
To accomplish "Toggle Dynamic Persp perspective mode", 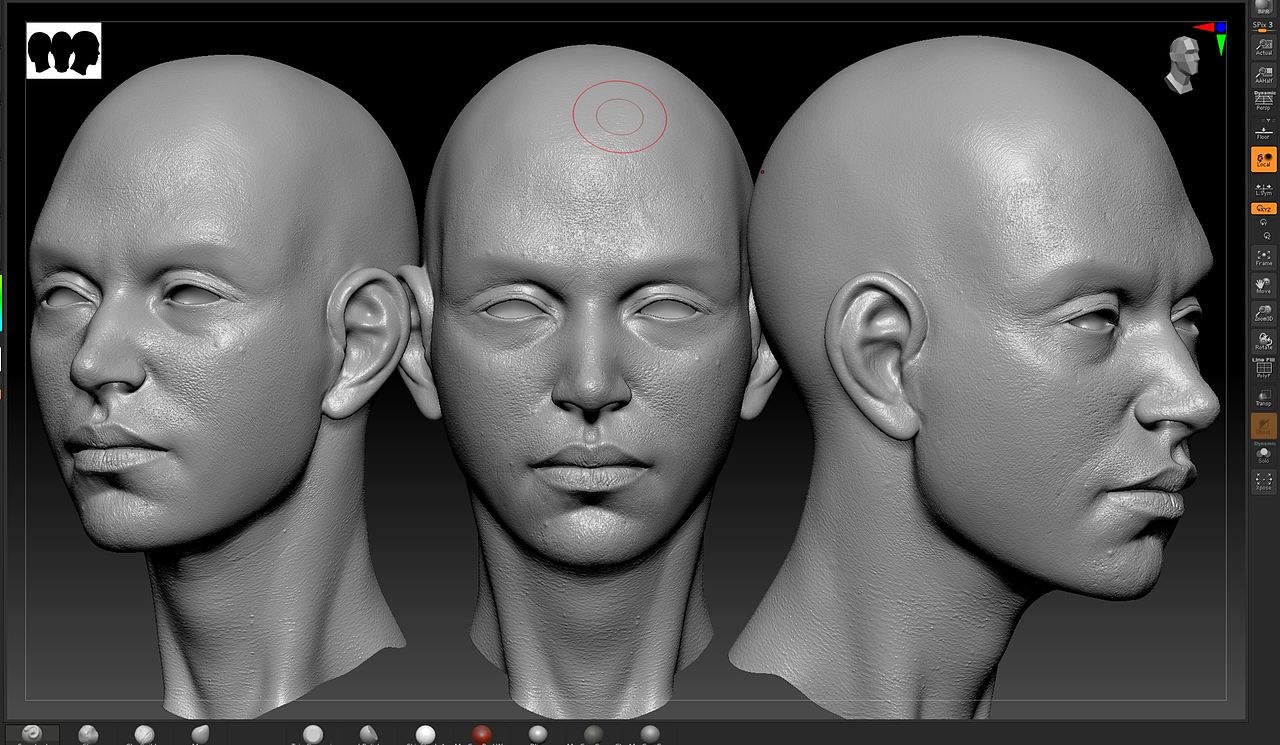I will tap(1264, 101).
